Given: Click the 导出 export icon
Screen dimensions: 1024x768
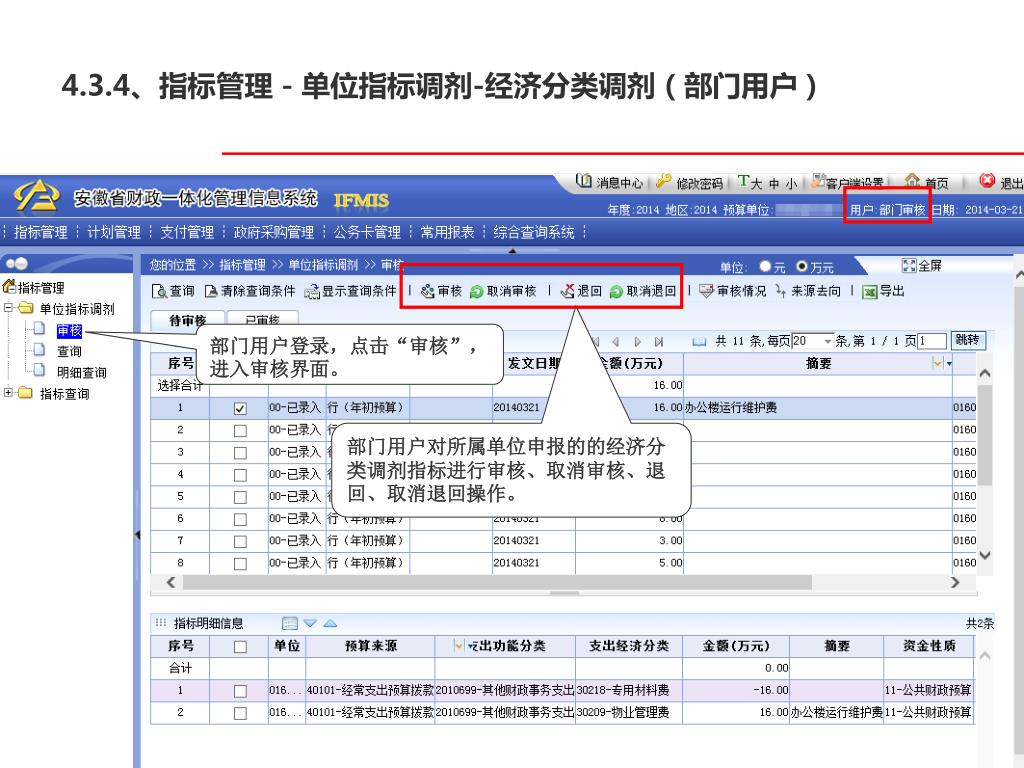Looking at the screenshot, I should [869, 292].
